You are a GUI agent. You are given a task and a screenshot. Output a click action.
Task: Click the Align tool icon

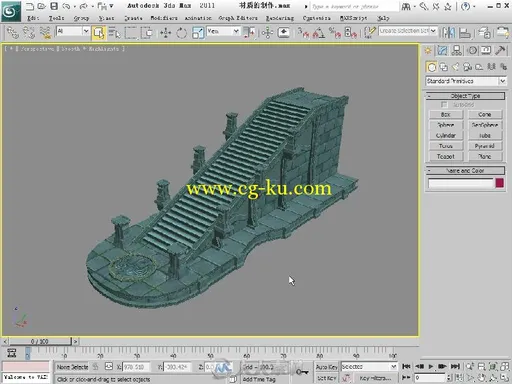pyautogui.click(x=465, y=33)
